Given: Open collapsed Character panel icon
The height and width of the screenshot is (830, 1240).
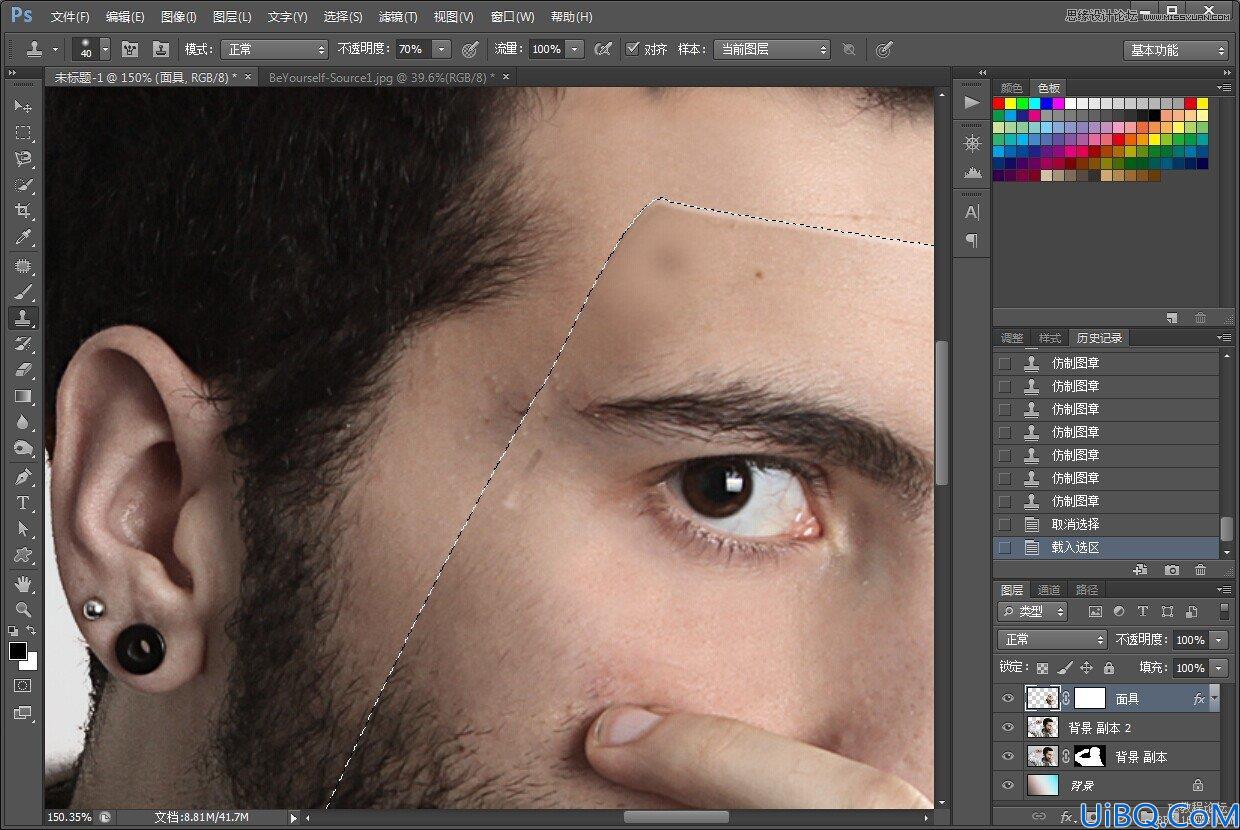Looking at the screenshot, I should coord(972,212).
